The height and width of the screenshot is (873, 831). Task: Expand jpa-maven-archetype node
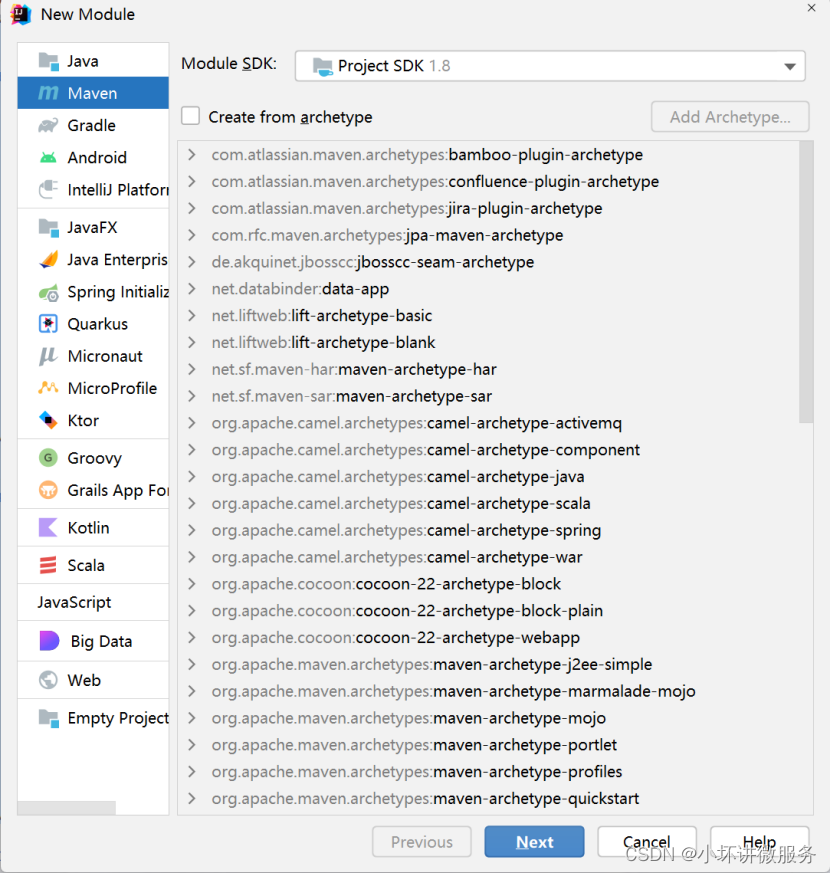(192, 235)
